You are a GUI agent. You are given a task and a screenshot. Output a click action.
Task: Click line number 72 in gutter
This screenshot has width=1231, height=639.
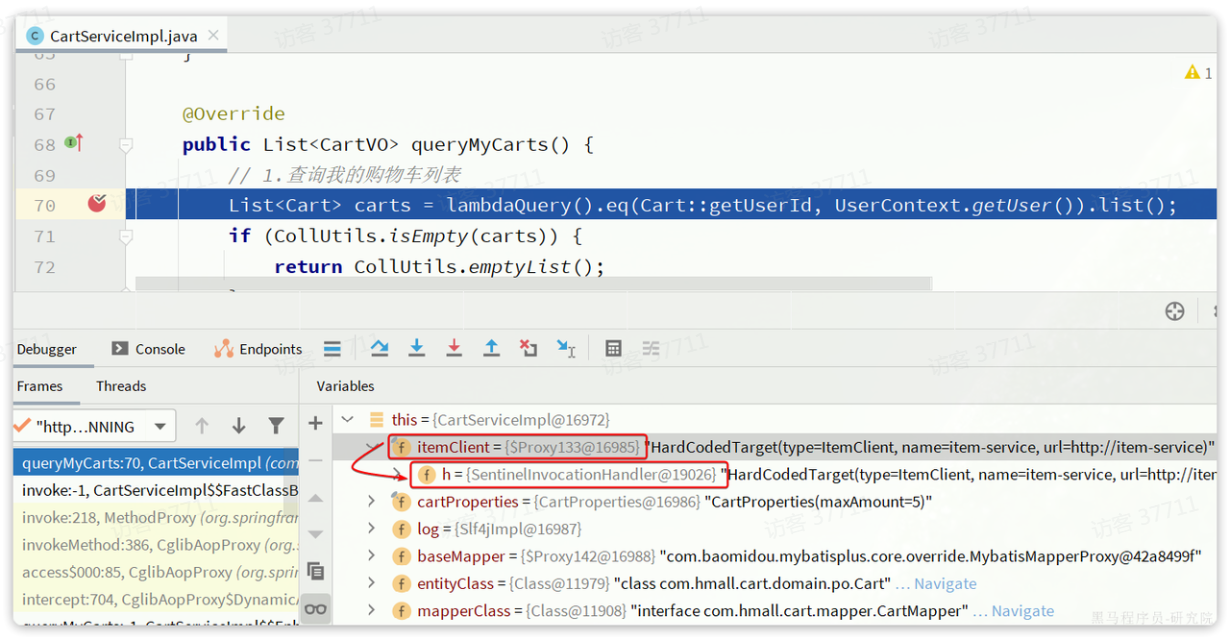point(44,267)
